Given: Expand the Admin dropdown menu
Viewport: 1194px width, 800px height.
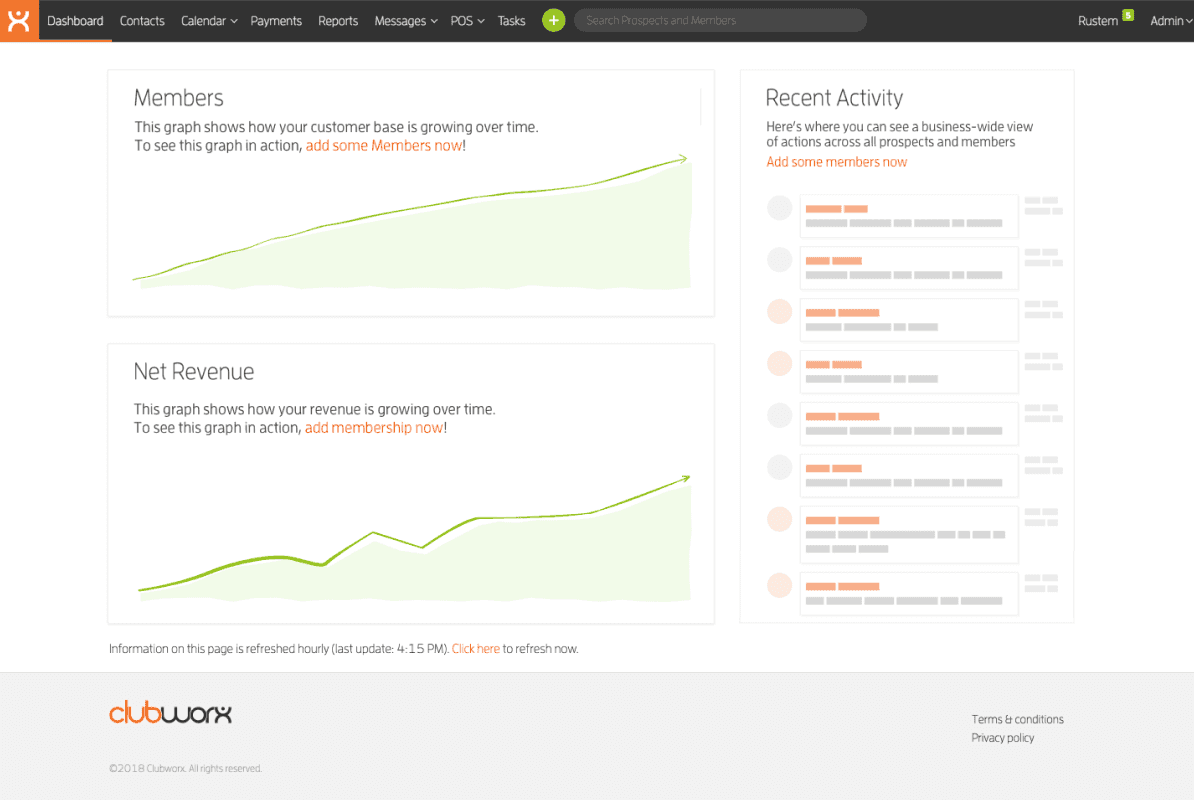Looking at the screenshot, I should point(1170,20).
